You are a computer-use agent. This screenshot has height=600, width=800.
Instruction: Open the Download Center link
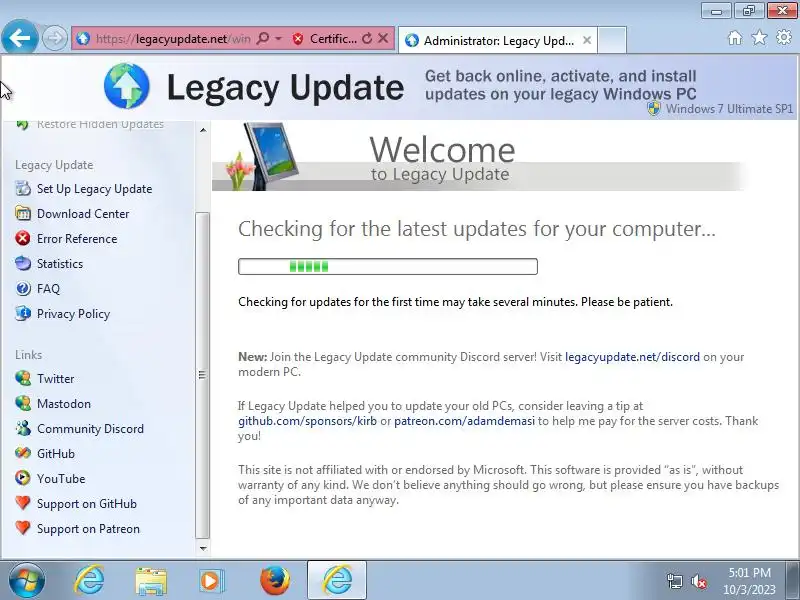pyautogui.click(x=83, y=214)
